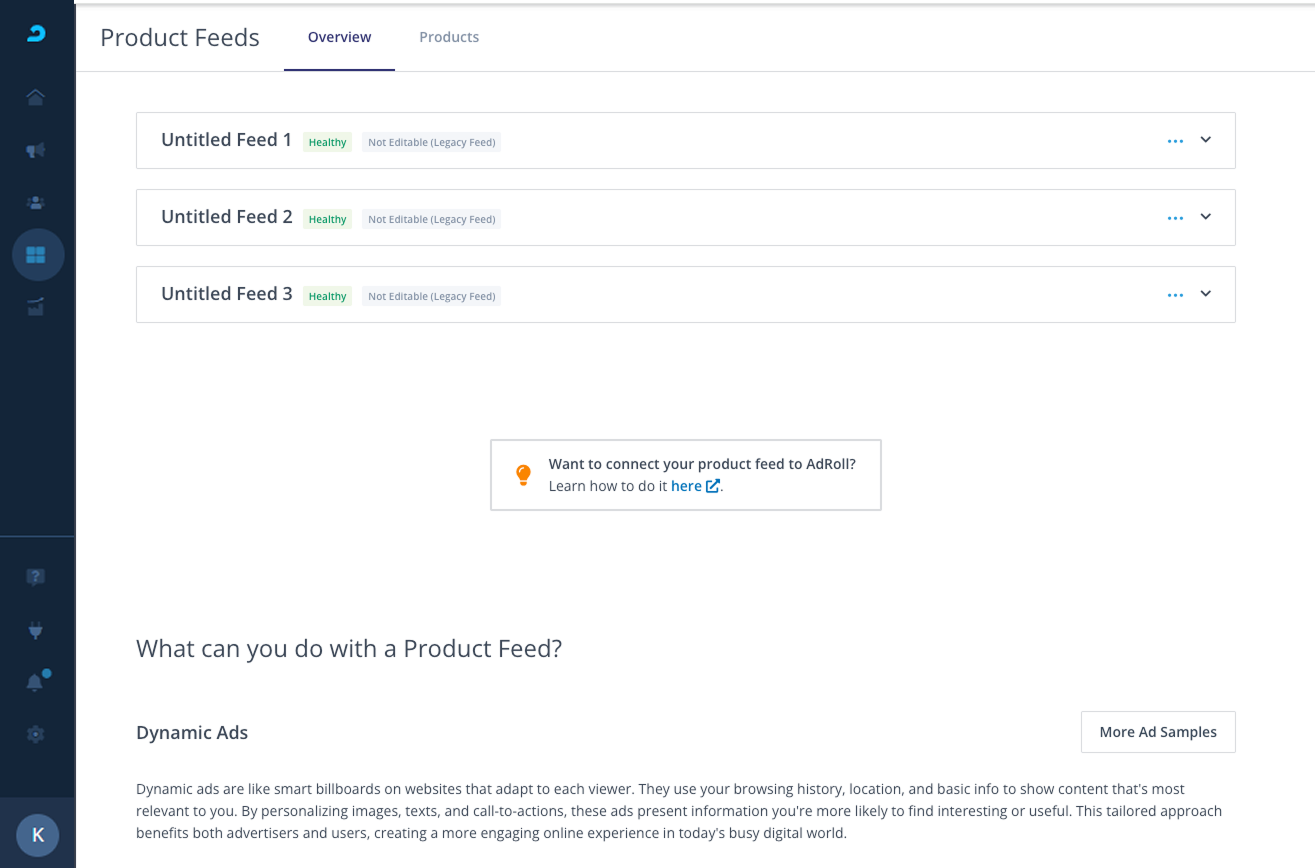Image resolution: width=1315 pixels, height=868 pixels.
Task: Open Campaigns megaphone icon in sidebar
Action: pyautogui.click(x=36, y=150)
